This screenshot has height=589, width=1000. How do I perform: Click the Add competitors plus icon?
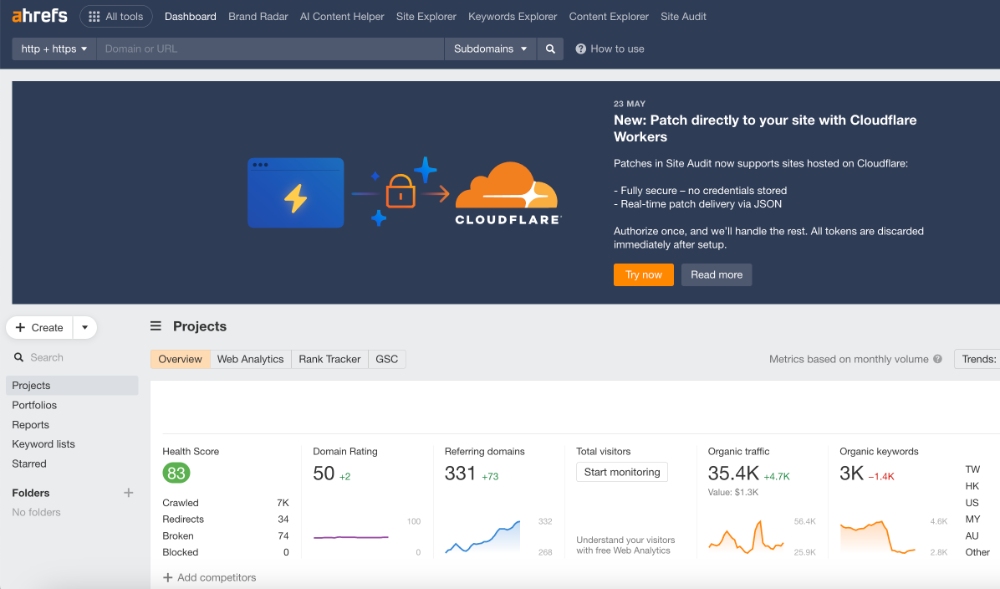[x=168, y=578]
